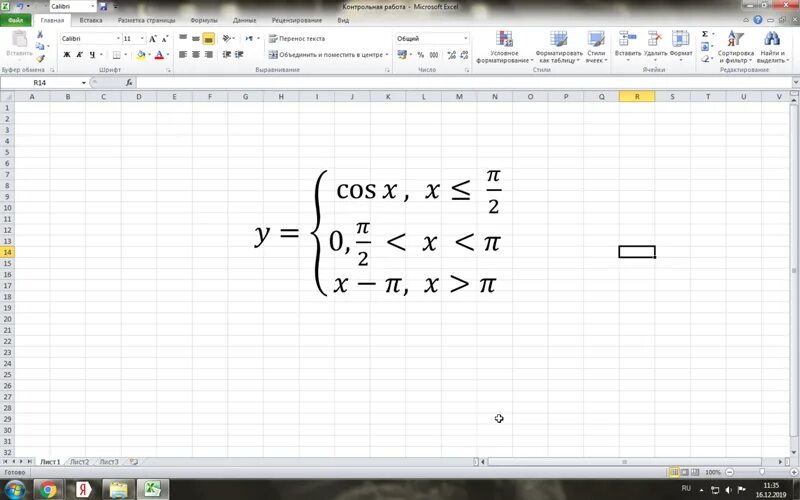The width and height of the screenshot is (800, 500).
Task: Zoom out with the minus button
Action: coord(730,472)
